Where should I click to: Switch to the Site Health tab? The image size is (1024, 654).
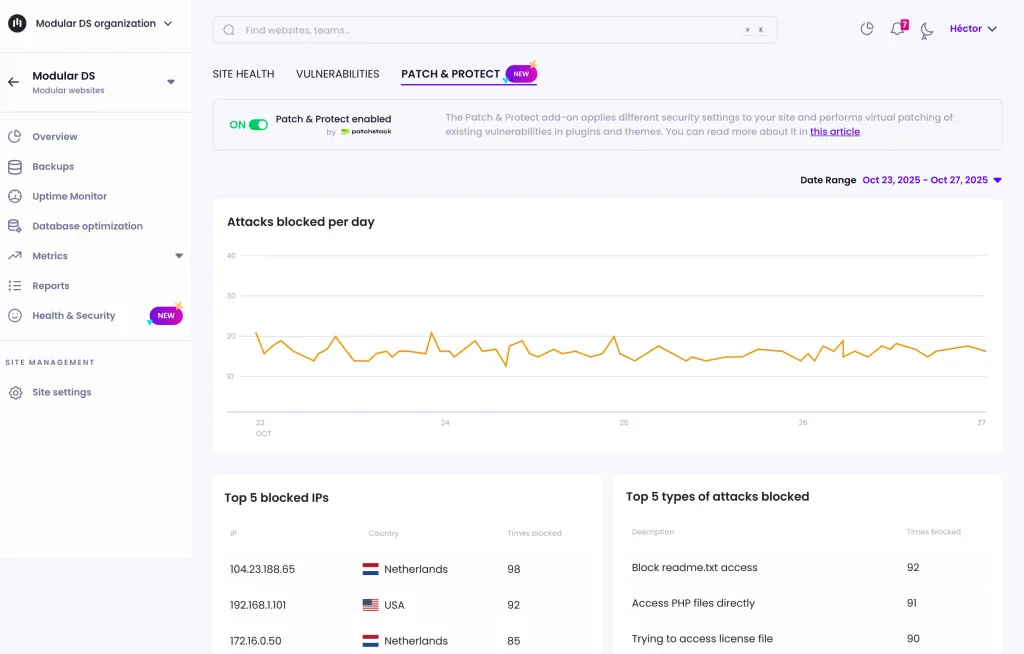point(243,74)
